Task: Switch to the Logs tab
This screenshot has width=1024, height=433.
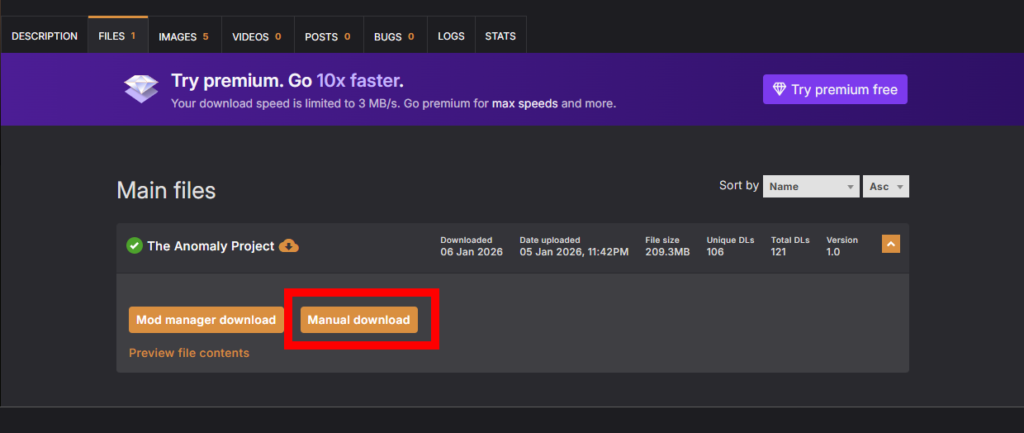Action: tap(451, 37)
